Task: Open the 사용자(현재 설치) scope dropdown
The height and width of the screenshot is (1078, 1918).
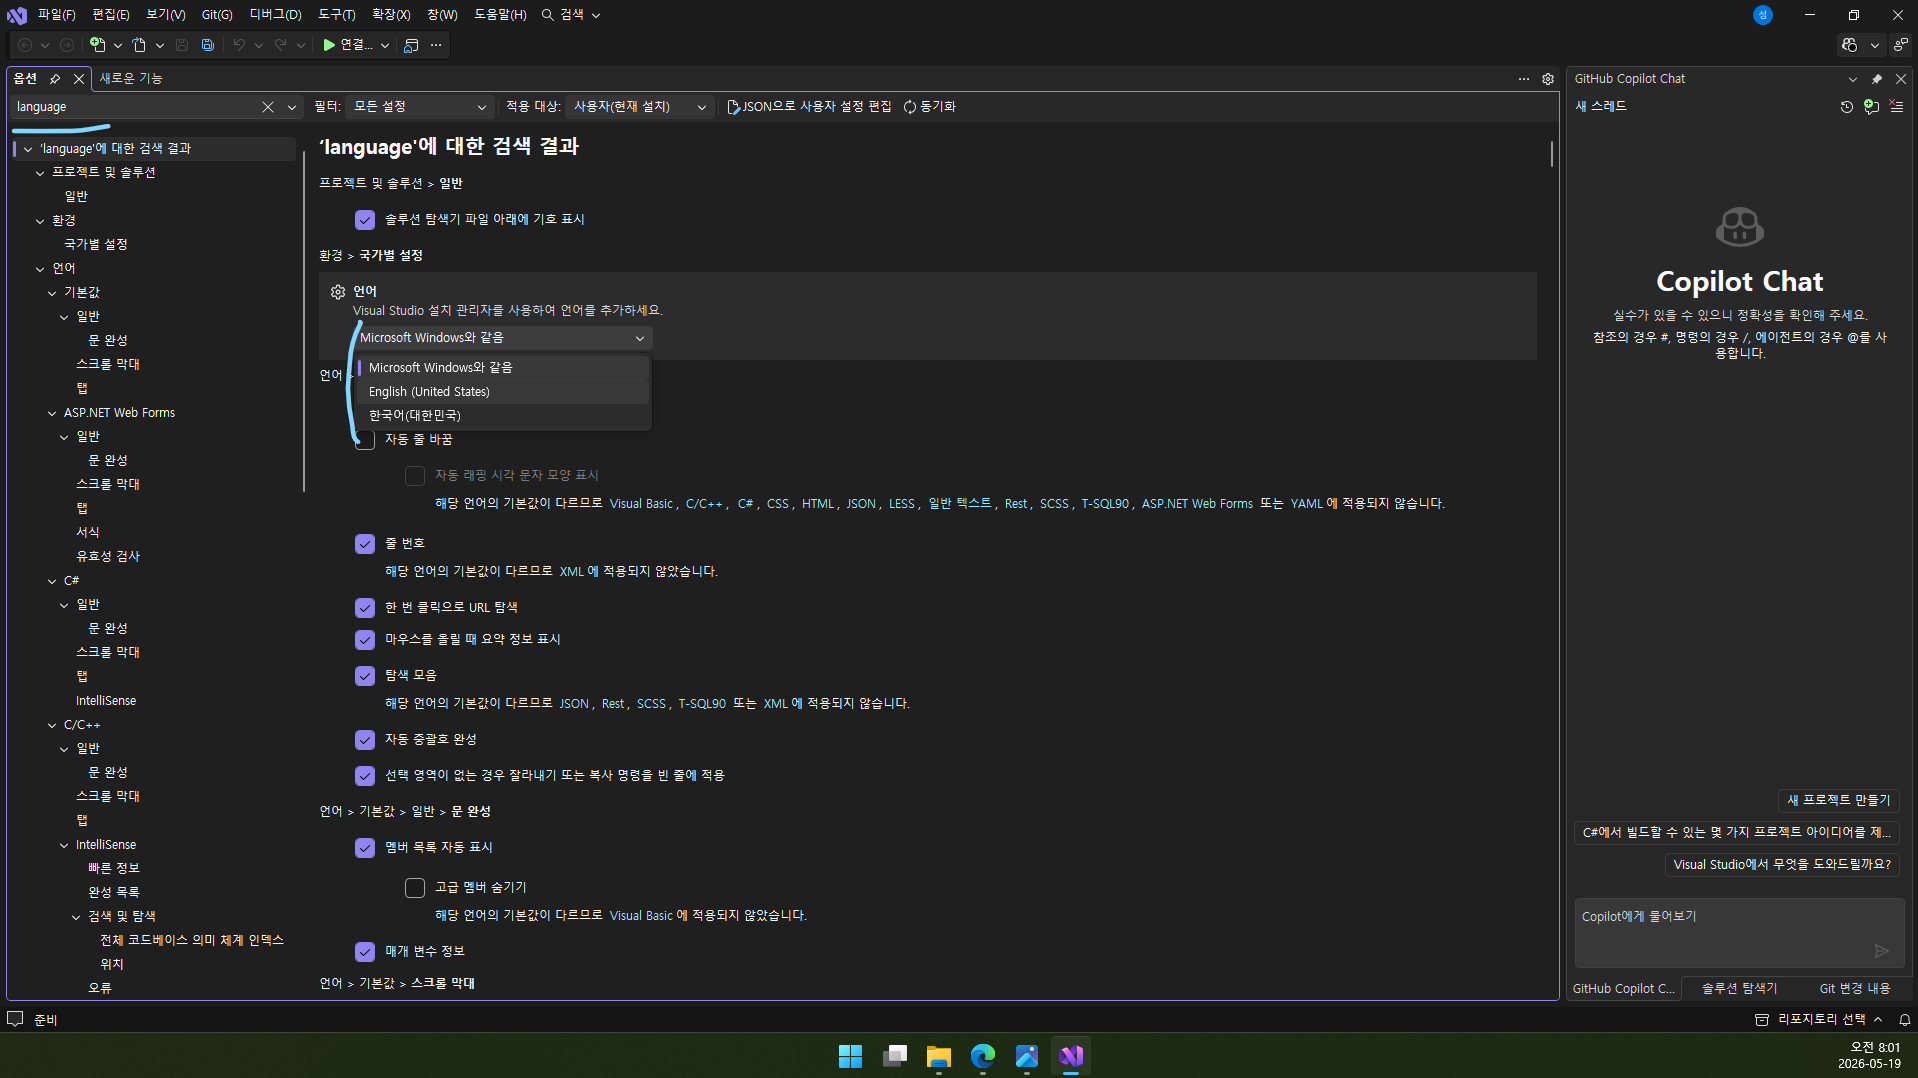Action: (640, 107)
